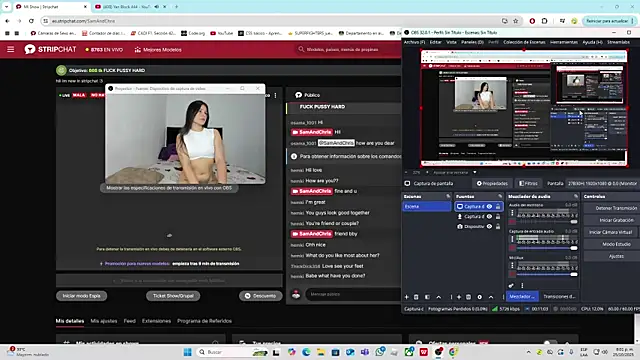Mute the YouTube tab using the speaker icon

(157, 7)
